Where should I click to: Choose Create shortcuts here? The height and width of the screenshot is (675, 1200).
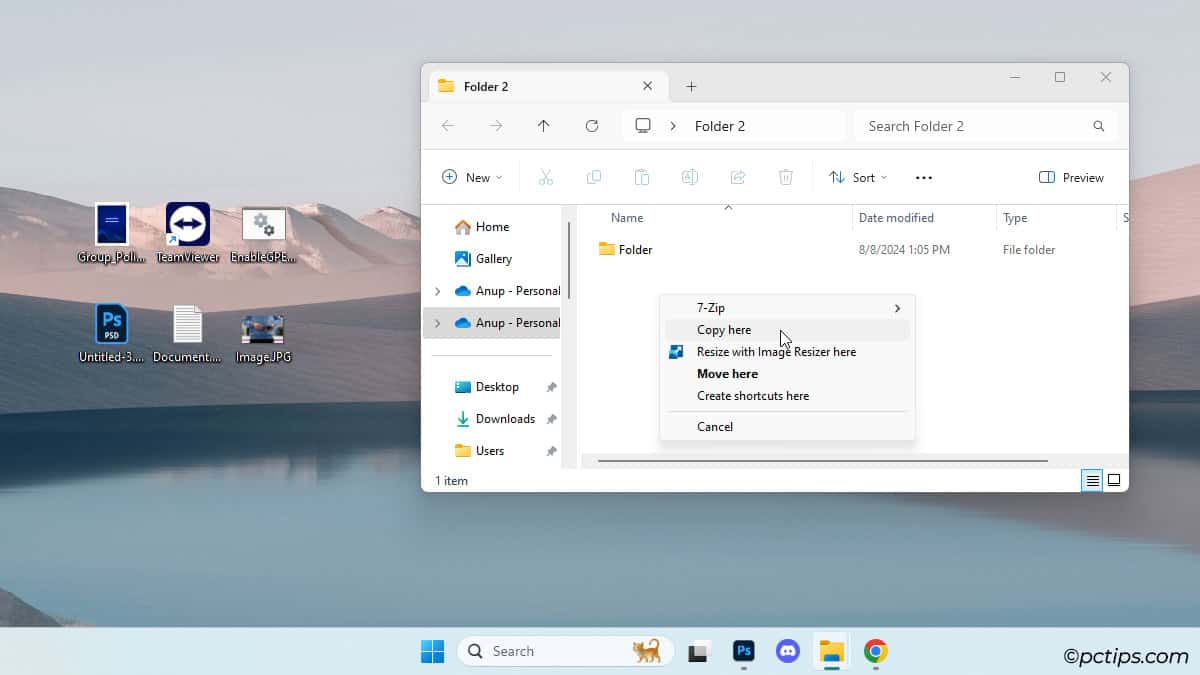click(x=787, y=396)
